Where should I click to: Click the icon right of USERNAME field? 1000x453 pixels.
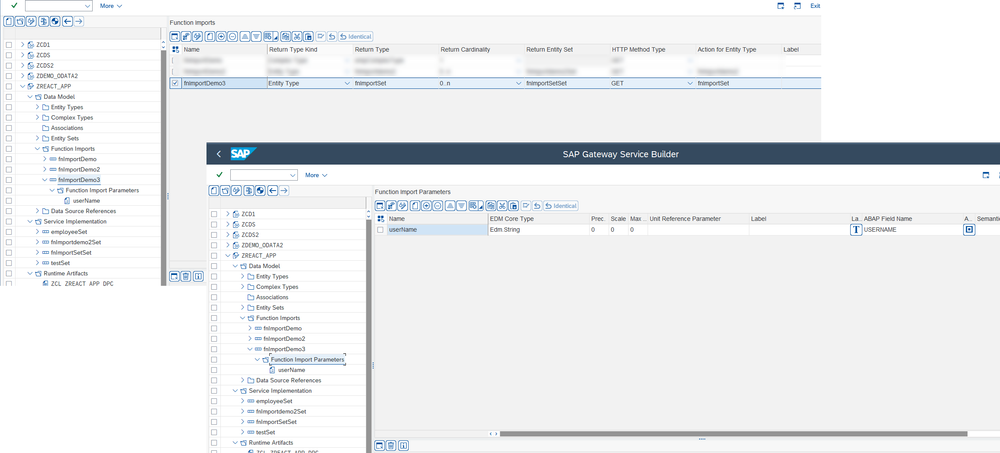click(x=968, y=230)
